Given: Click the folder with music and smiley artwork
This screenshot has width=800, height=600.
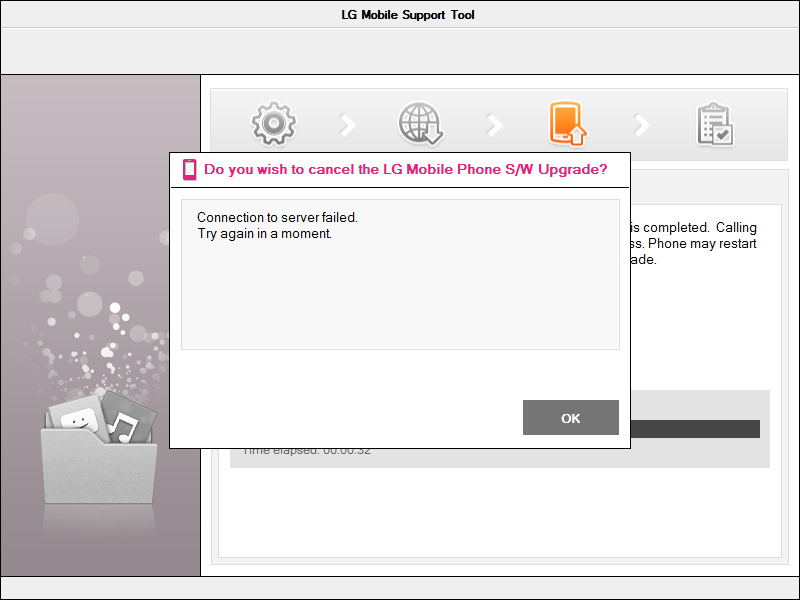Looking at the screenshot, I should pyautogui.click(x=99, y=447).
